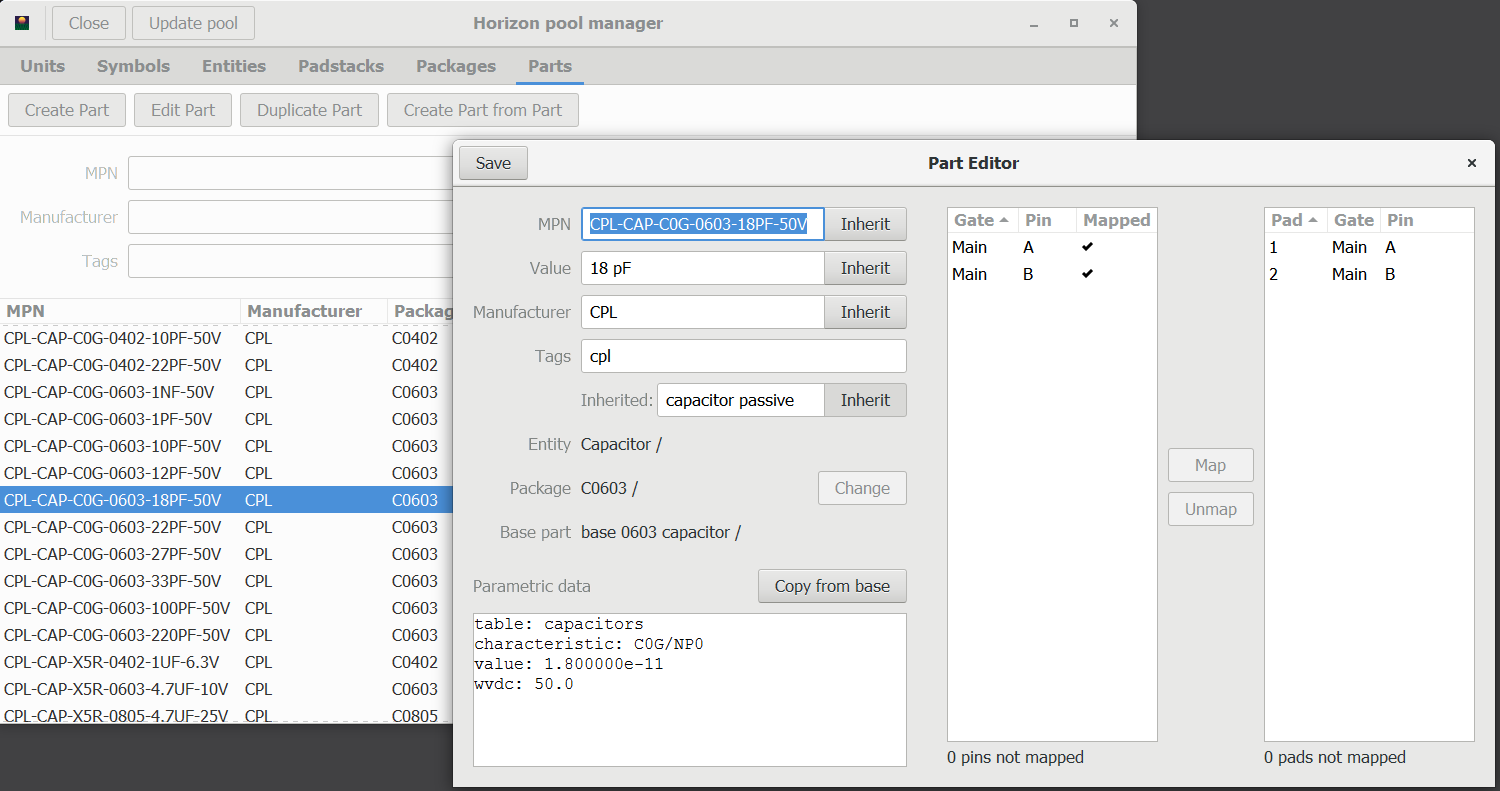Switch to the Units tab
The image size is (1500, 791).
pos(43,66)
